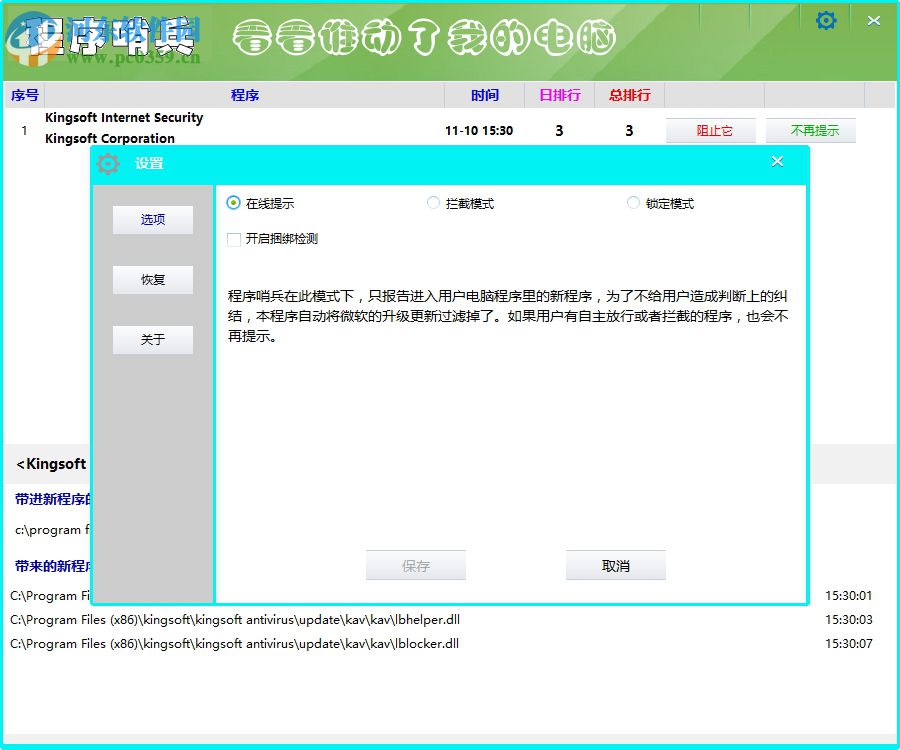Enable the 开启捆绑检测 bundle detection checkbox
This screenshot has height=750, width=900.
point(232,239)
